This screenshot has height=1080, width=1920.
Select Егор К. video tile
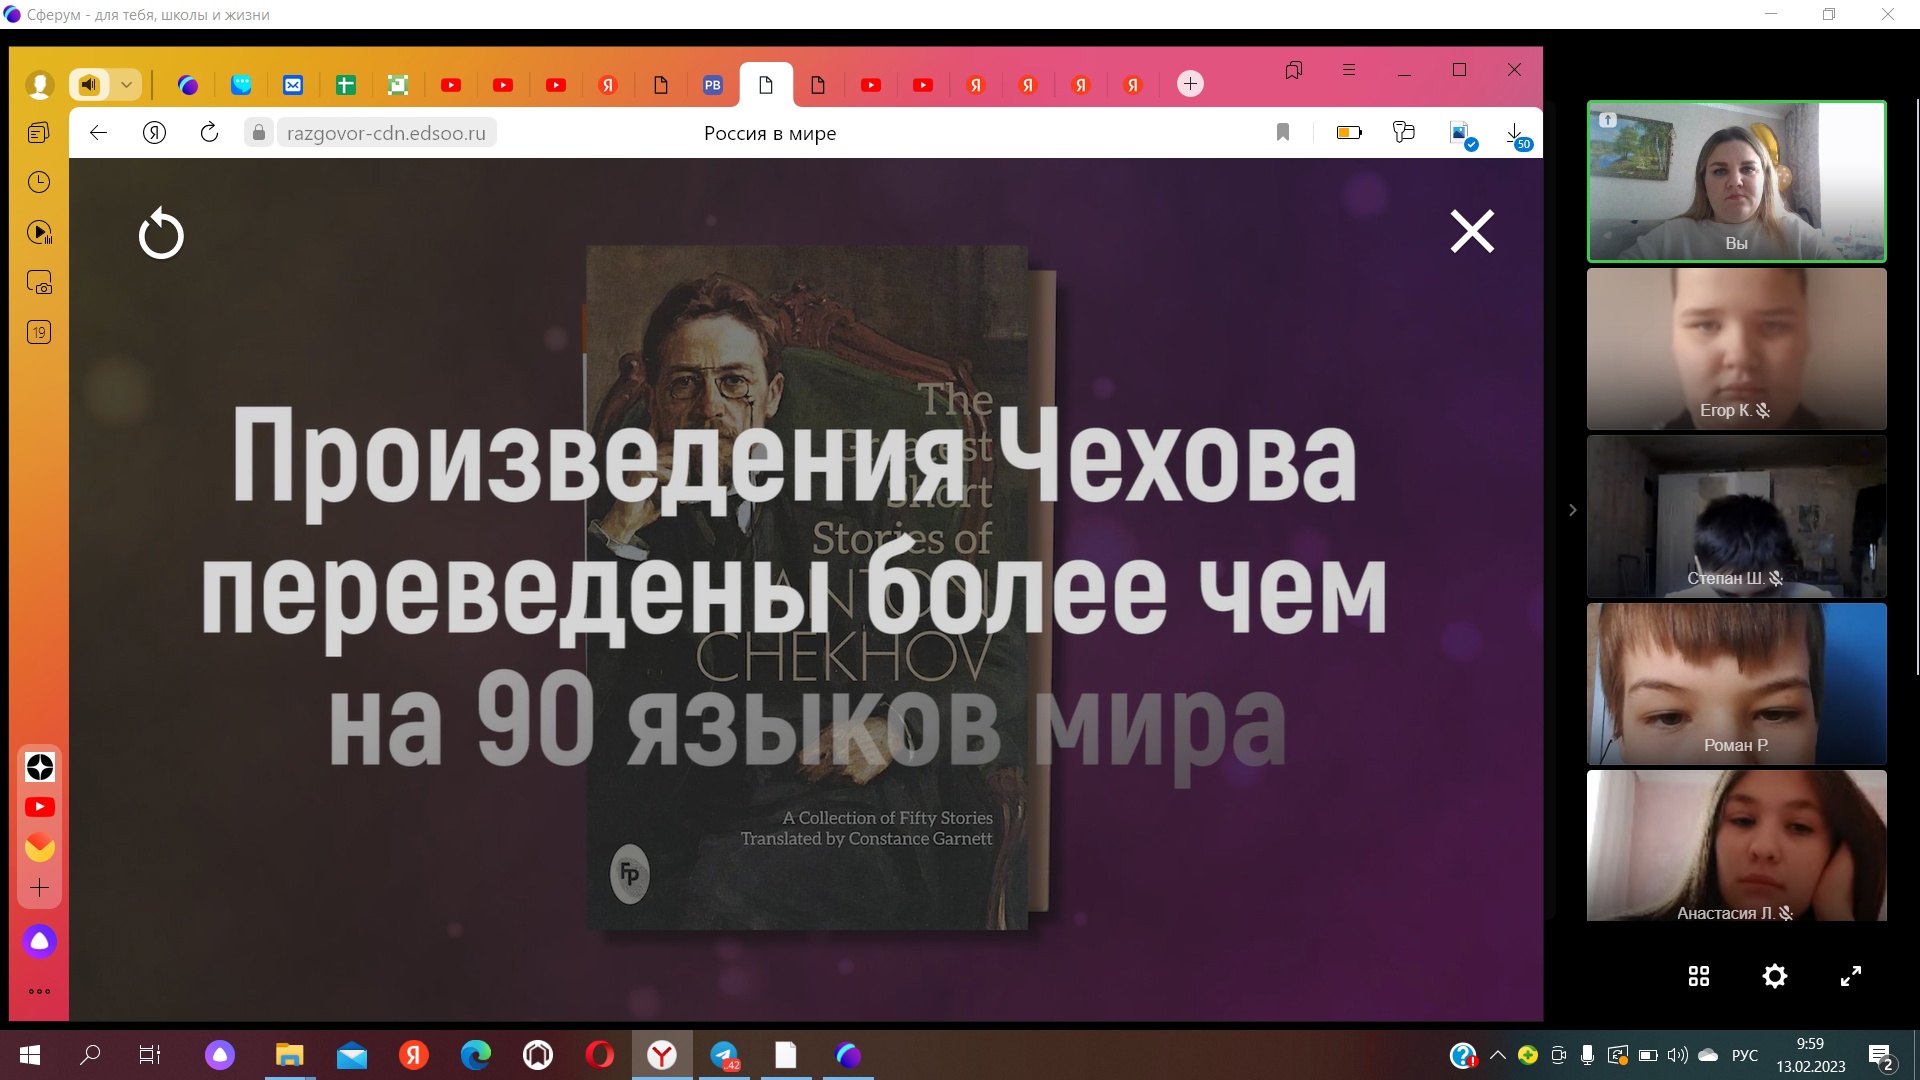[x=1736, y=349]
